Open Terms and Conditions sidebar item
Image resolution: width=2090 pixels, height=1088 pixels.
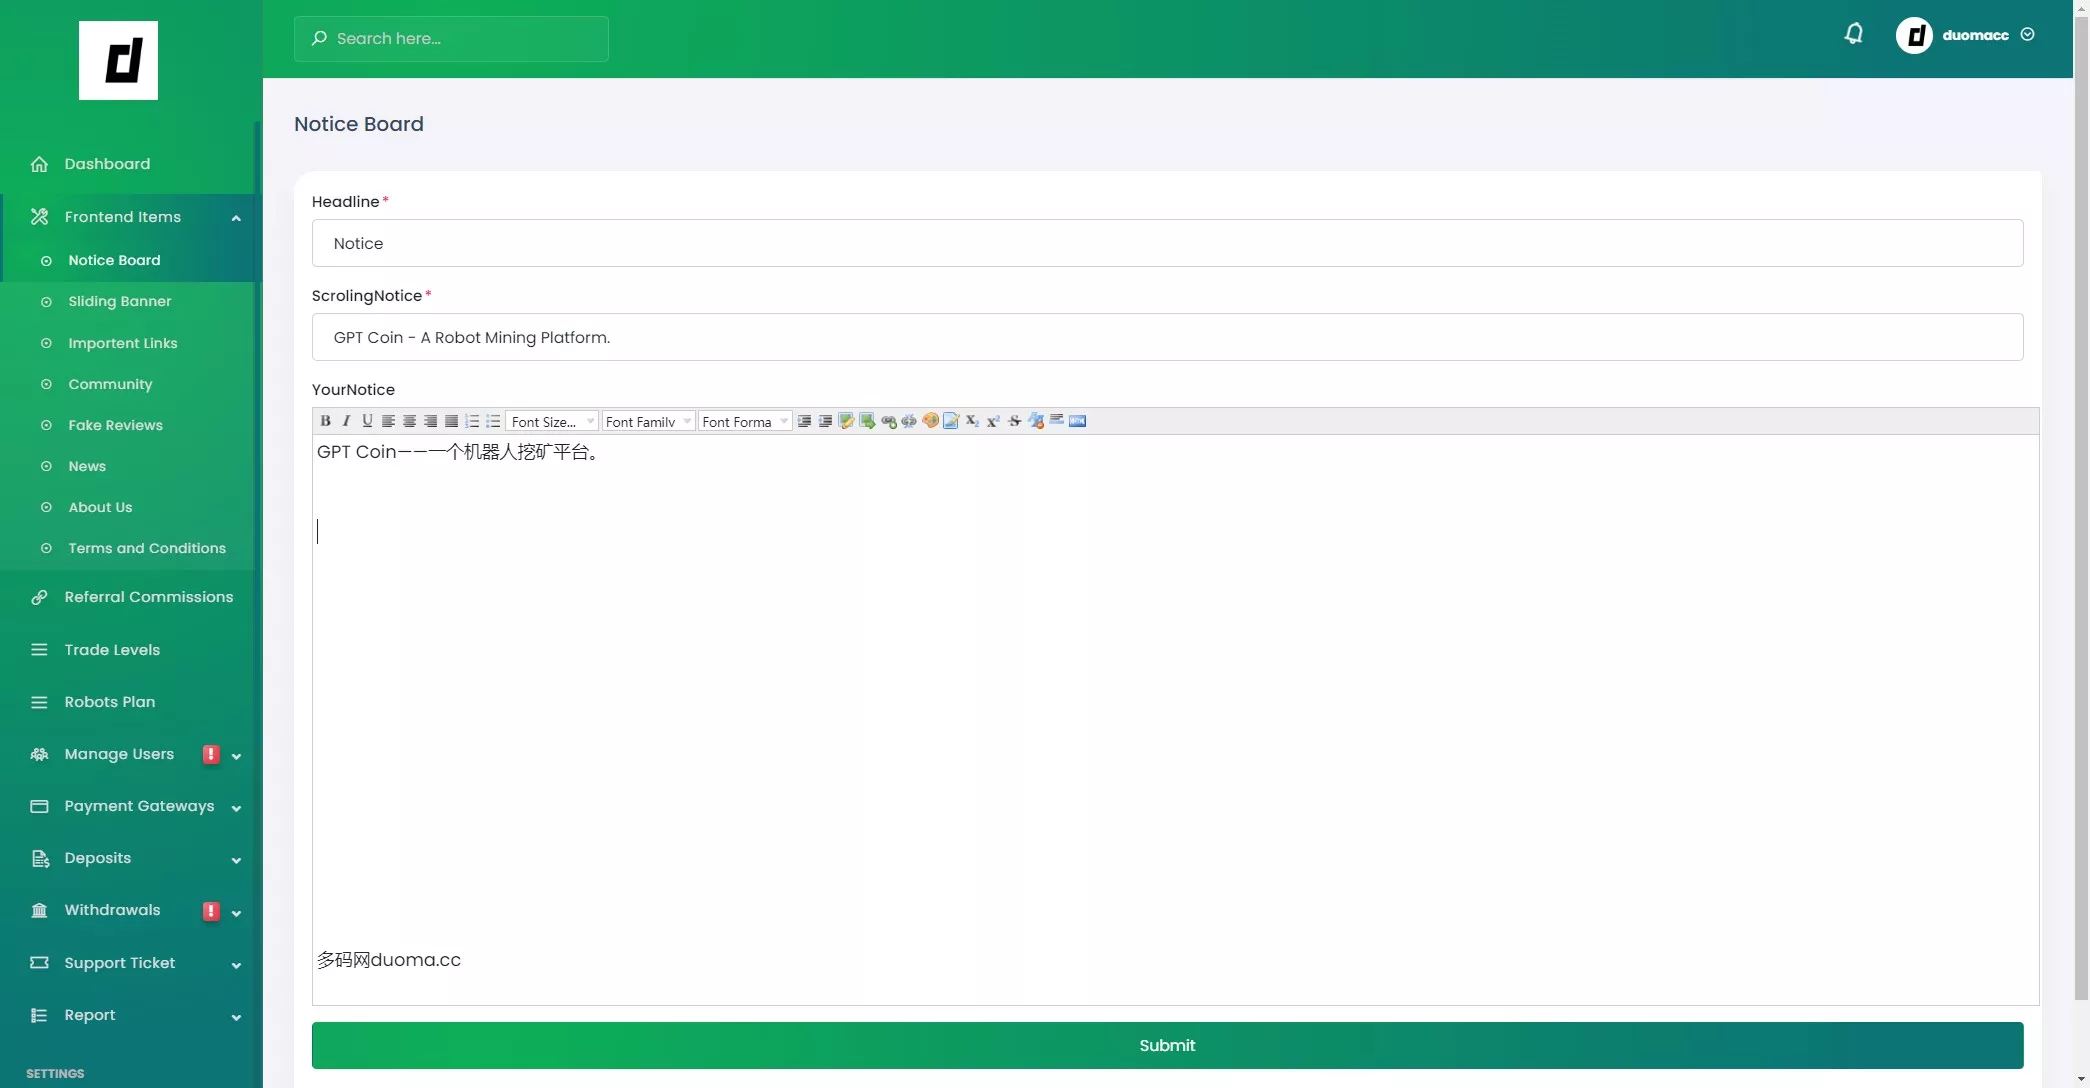(x=147, y=548)
